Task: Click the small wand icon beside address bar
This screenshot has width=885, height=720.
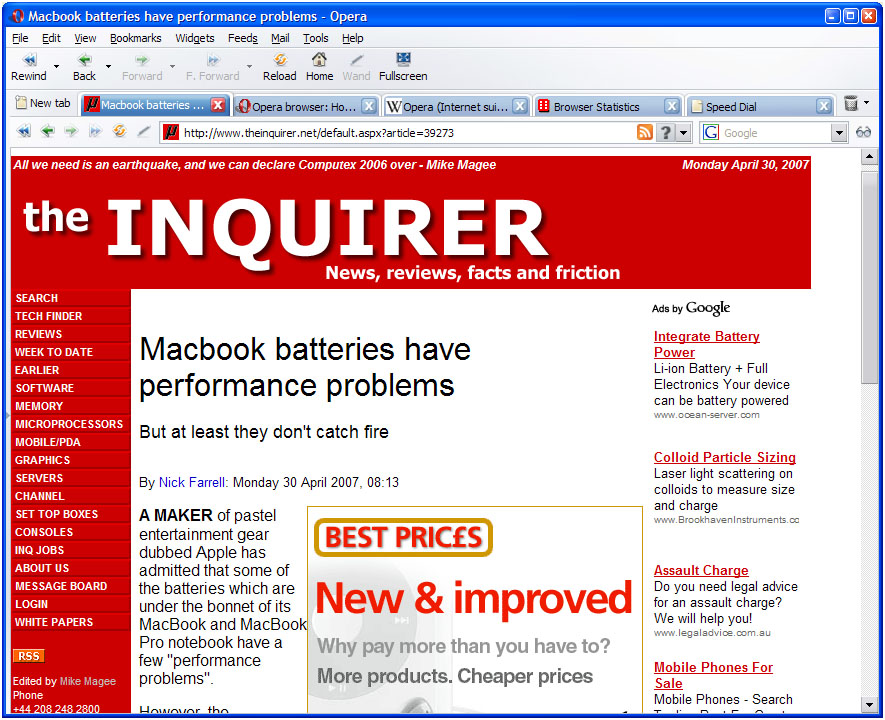Action: coord(144,132)
